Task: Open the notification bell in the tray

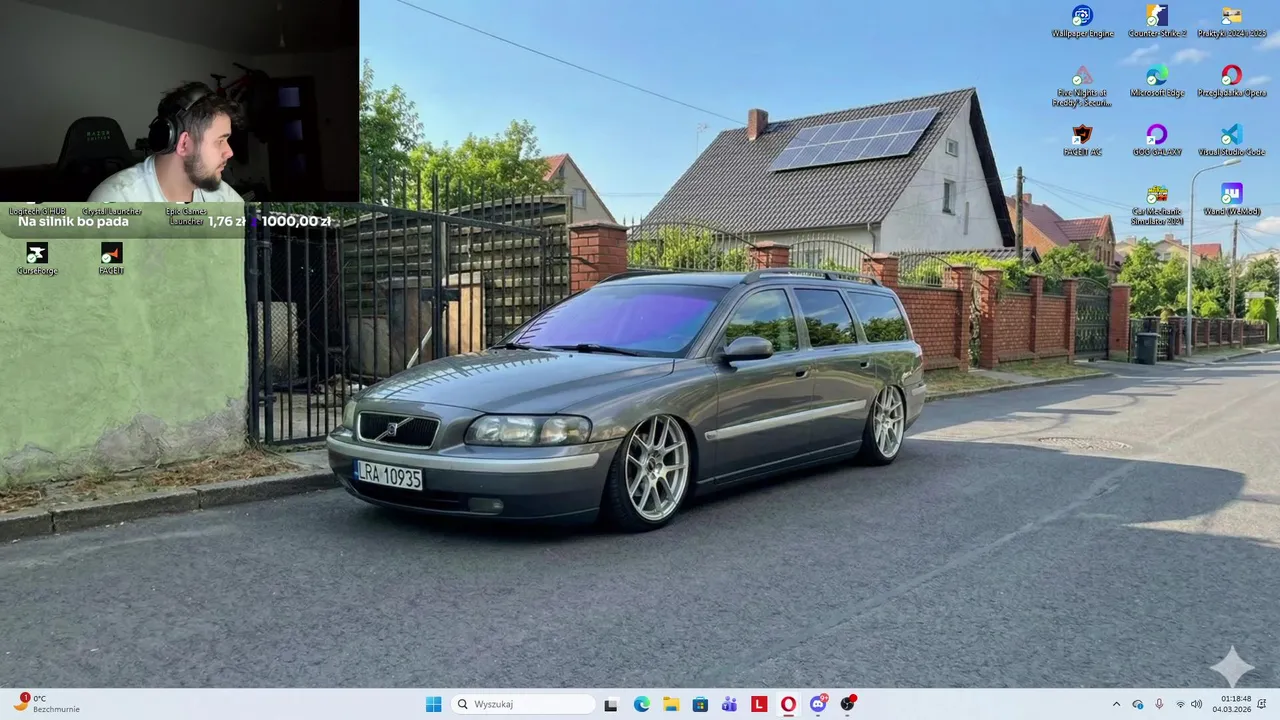Action: click(1262, 704)
